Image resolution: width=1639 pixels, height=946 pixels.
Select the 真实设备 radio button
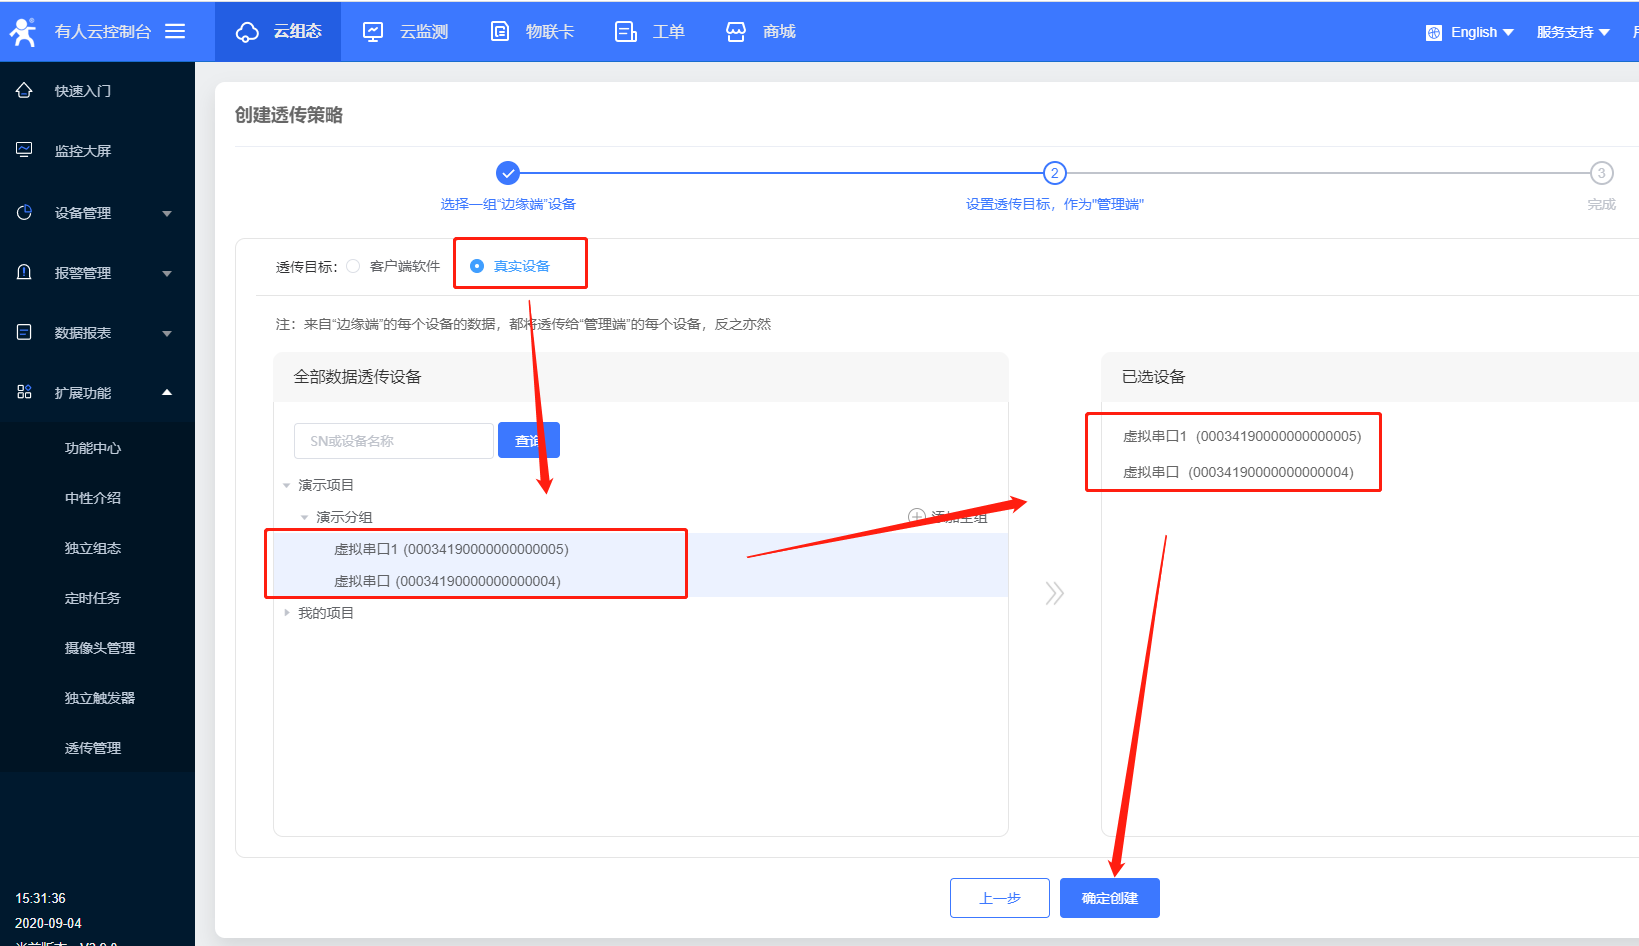pos(477,266)
